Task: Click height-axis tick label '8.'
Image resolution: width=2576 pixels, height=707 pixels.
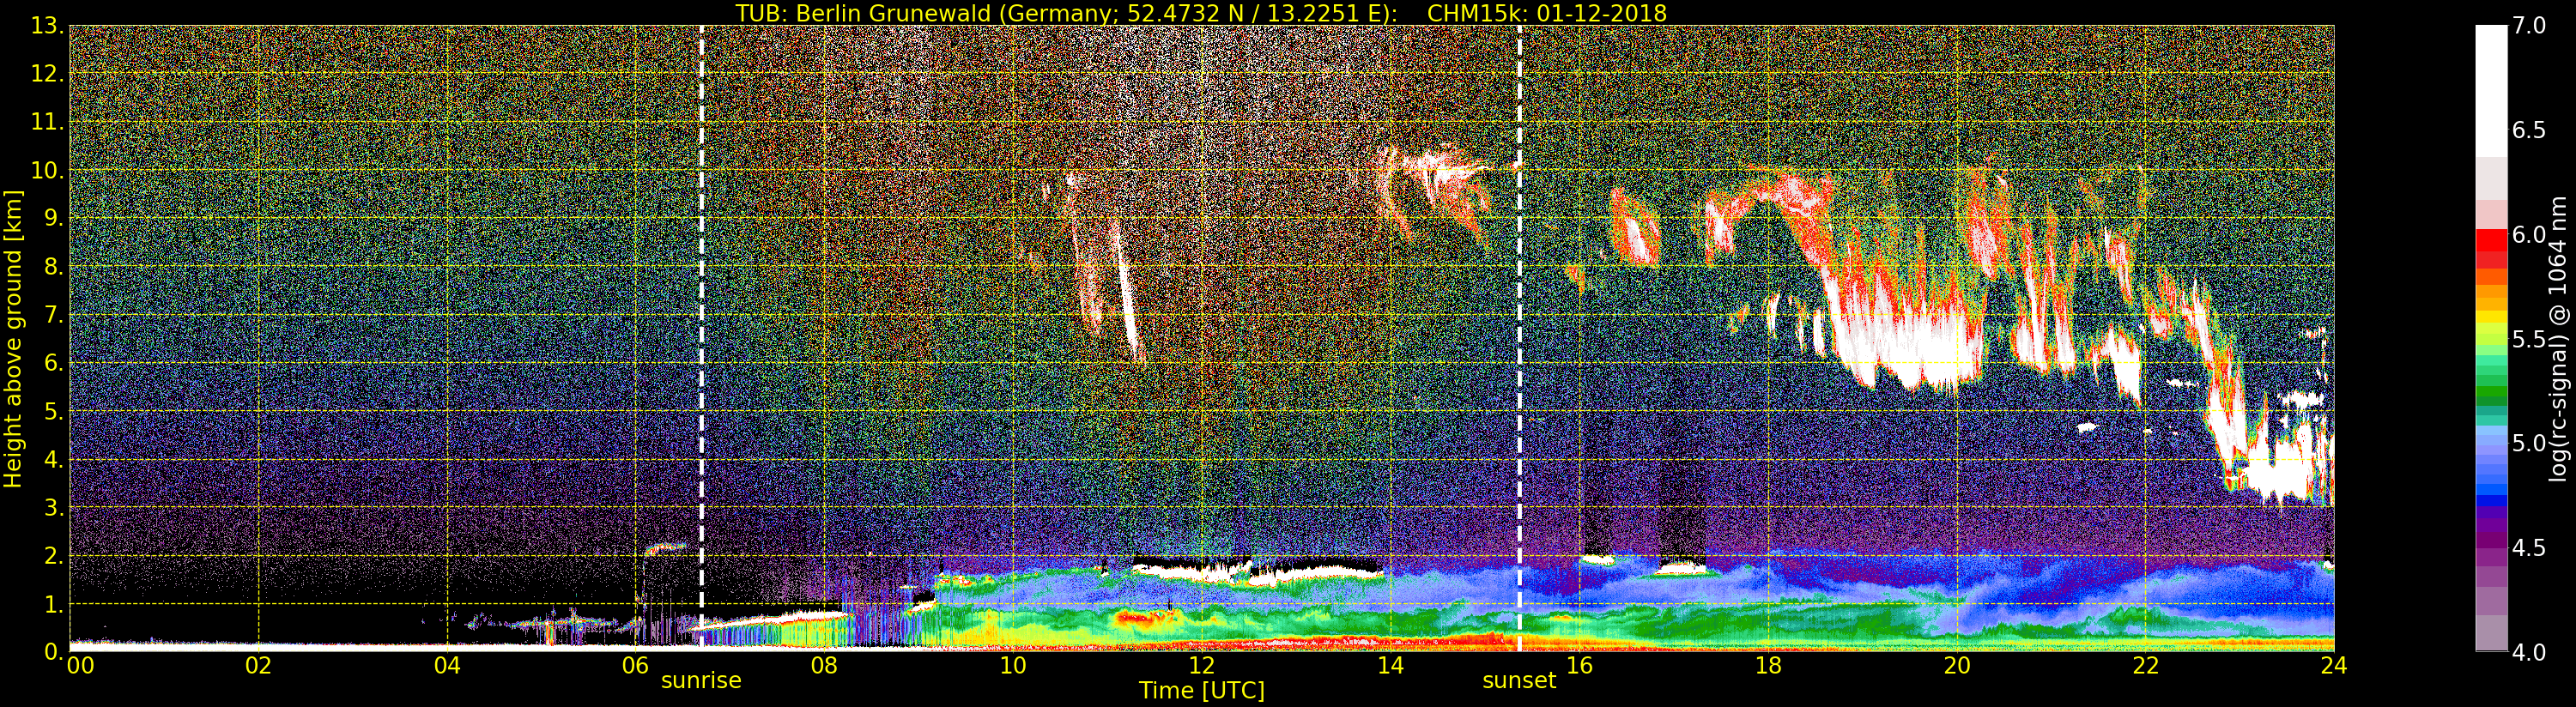Action: [x=53, y=267]
